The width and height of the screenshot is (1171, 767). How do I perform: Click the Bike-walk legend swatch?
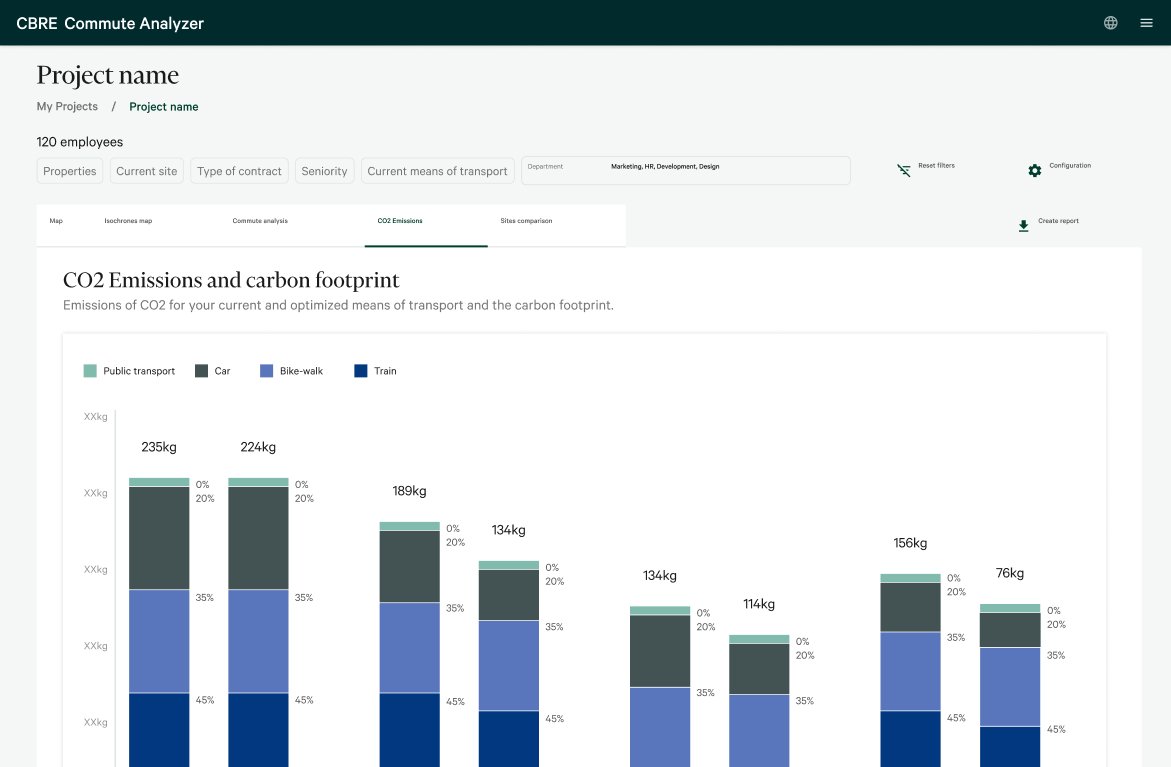click(x=267, y=370)
